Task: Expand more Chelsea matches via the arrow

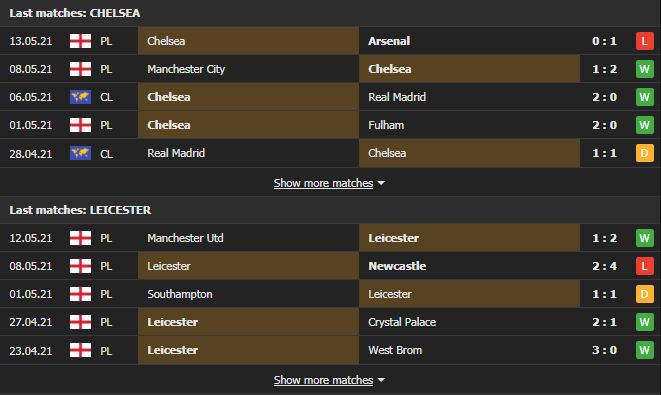Action: (381, 183)
